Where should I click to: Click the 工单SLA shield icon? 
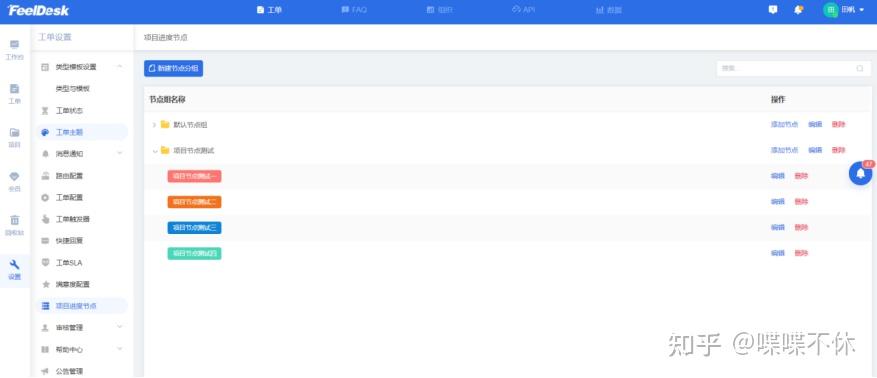click(45, 262)
